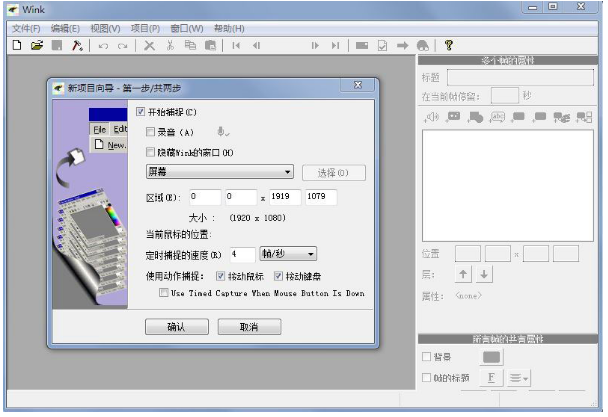This screenshot has height=417, width=608.
Task: Toggle the 按动鼠标 checkbox
Action: (x=220, y=276)
